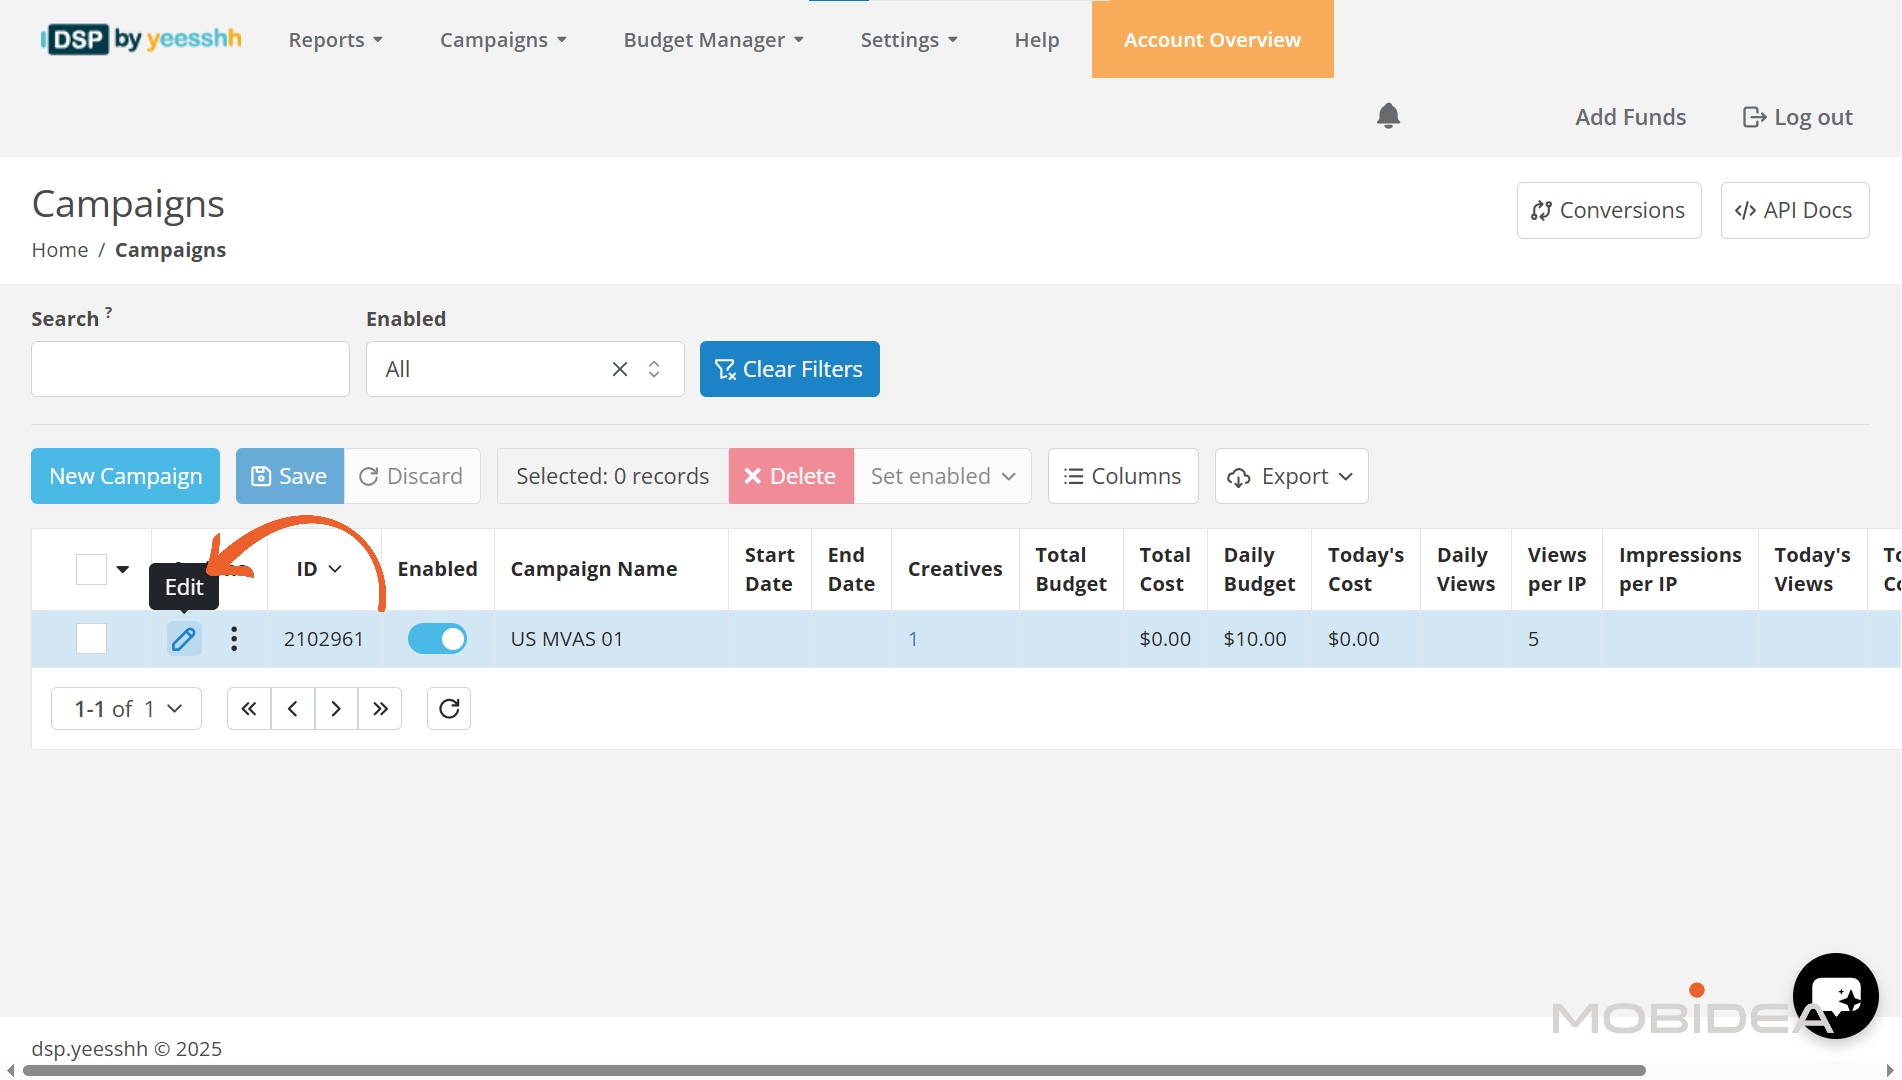Clear the Enabled filter selection with X

[620, 369]
